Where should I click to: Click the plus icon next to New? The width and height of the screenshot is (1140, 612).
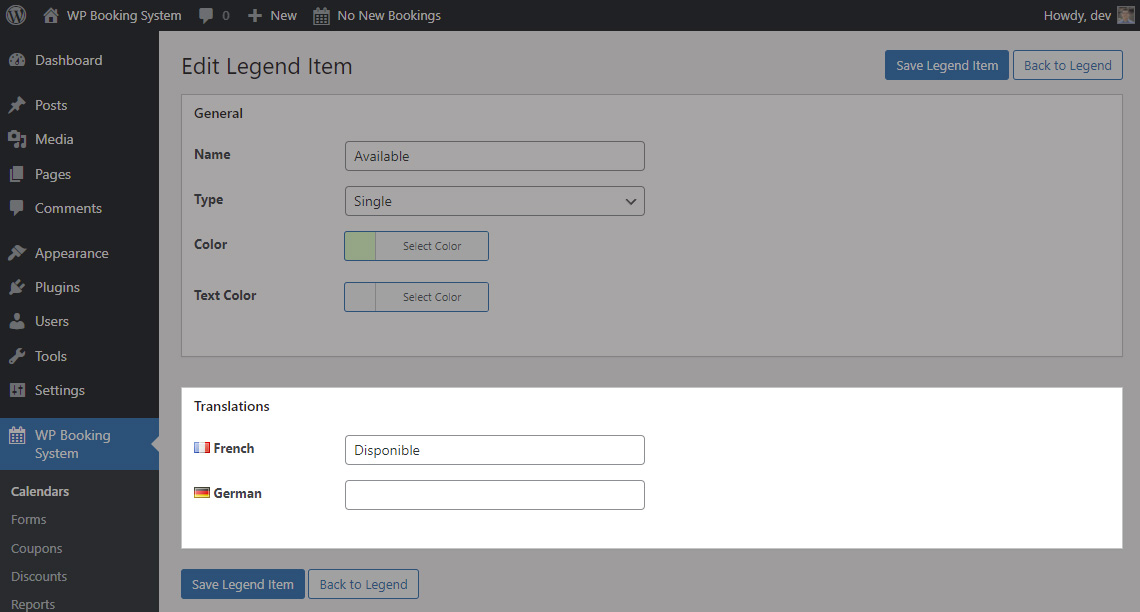254,15
